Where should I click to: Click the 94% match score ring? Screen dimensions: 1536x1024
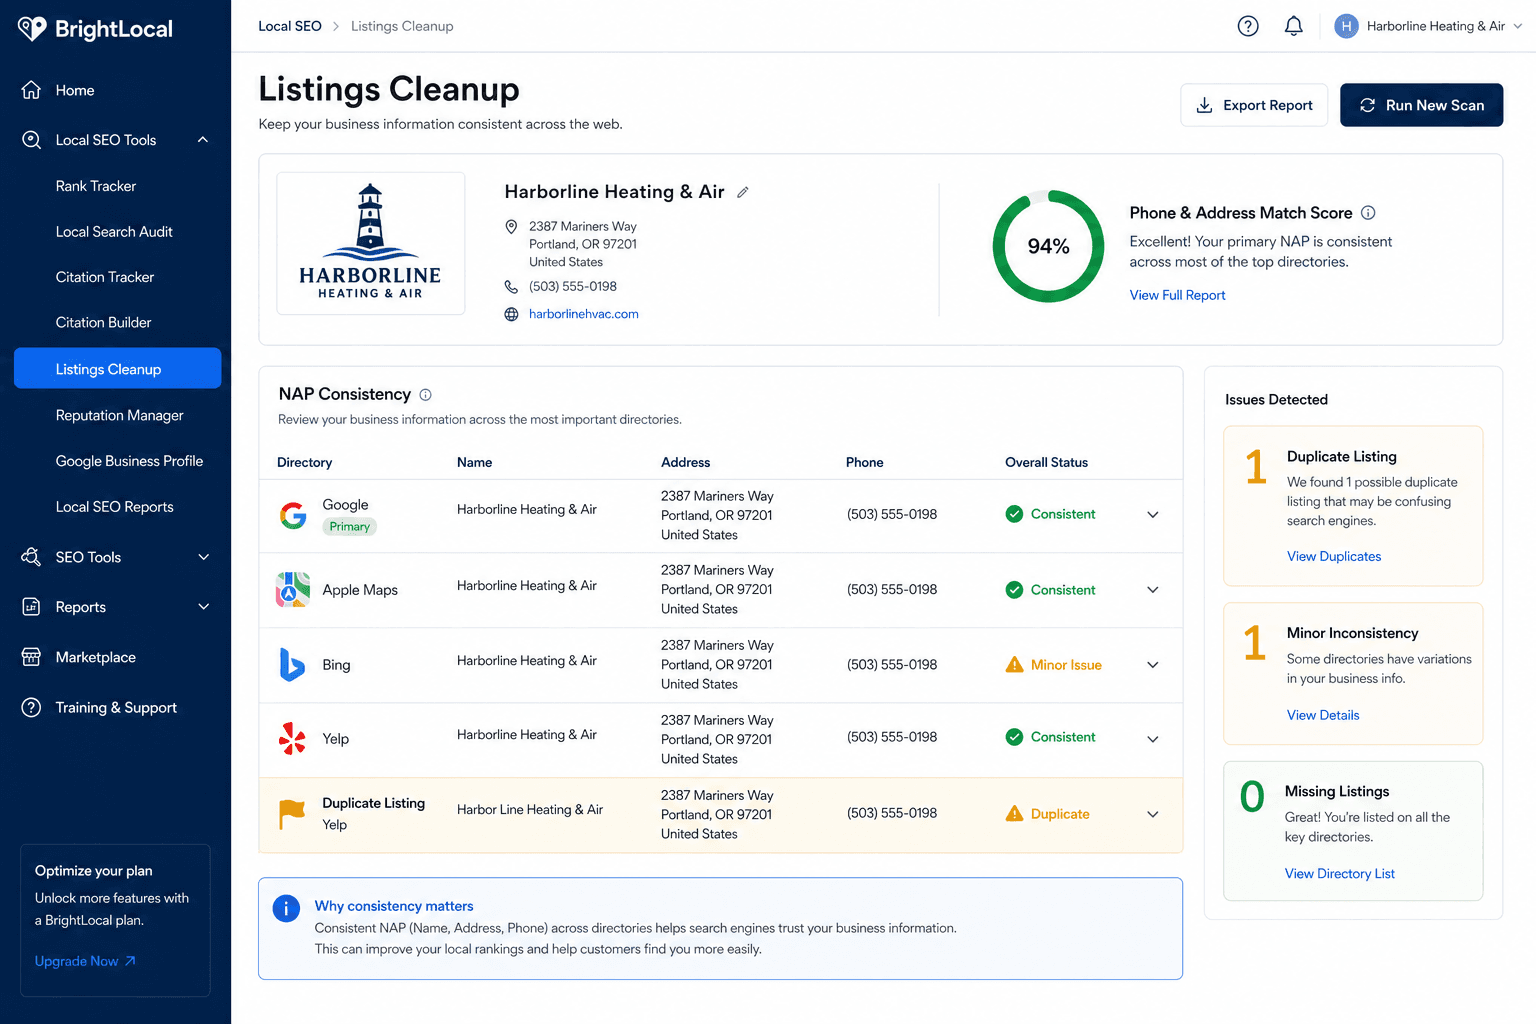[x=1048, y=246]
